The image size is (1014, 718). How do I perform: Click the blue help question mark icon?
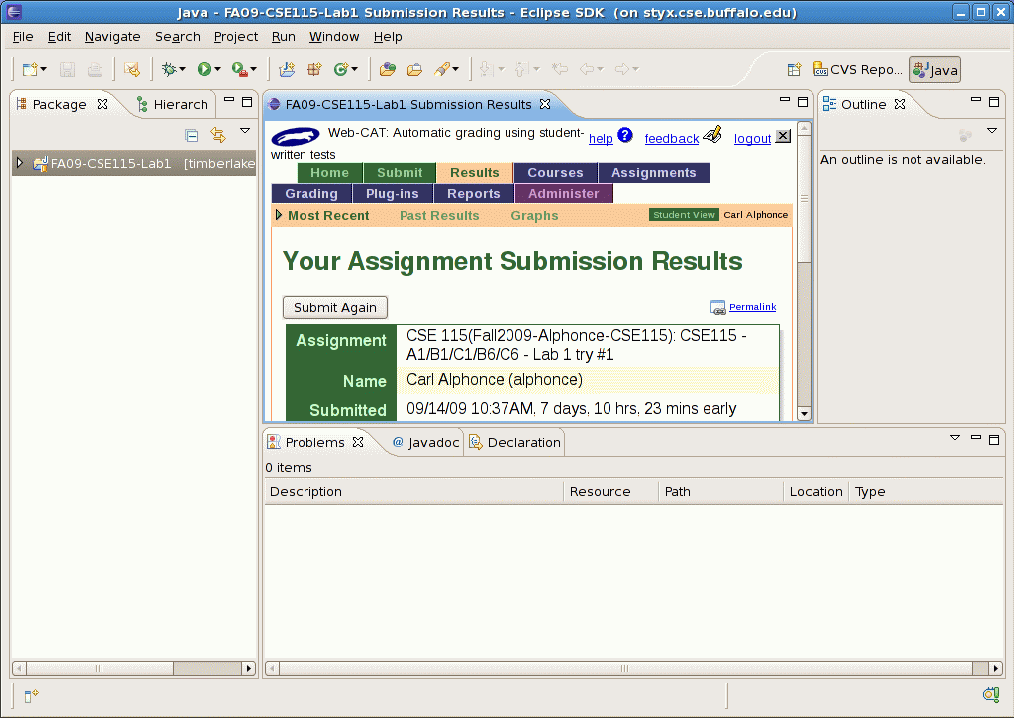tap(625, 136)
